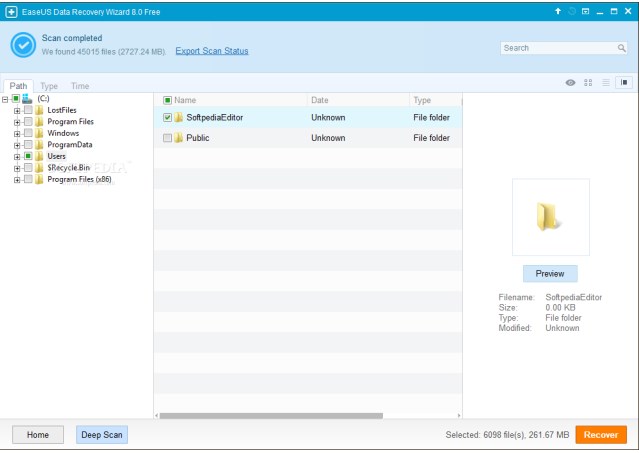This screenshot has height=453, width=639.
Task: Check the Windows folder checkbox
Action: [x=28, y=133]
